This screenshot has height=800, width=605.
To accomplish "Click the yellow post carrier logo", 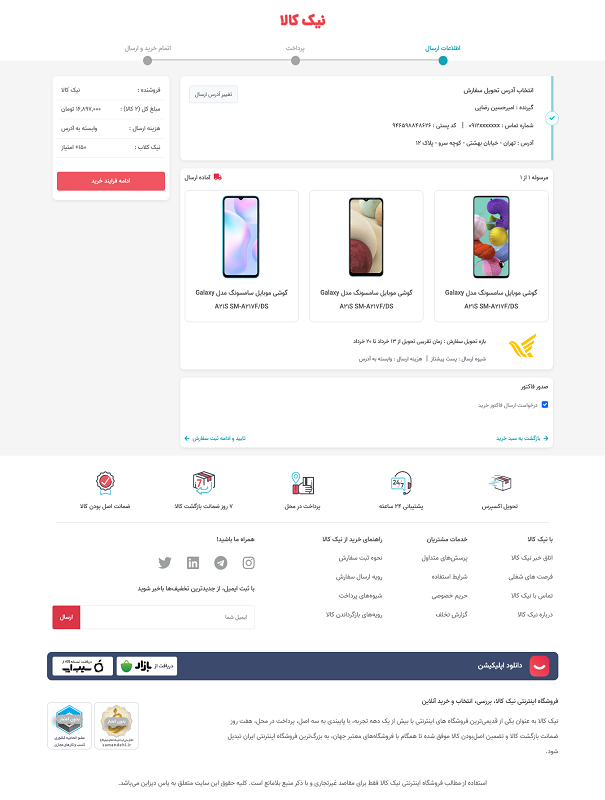I will coord(522,346).
